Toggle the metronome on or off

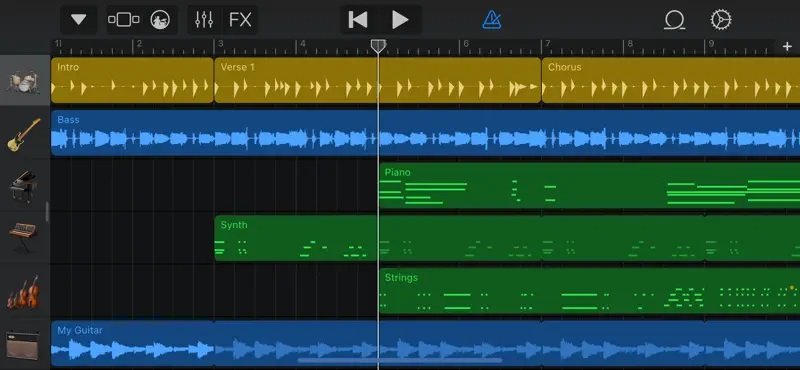coord(492,20)
